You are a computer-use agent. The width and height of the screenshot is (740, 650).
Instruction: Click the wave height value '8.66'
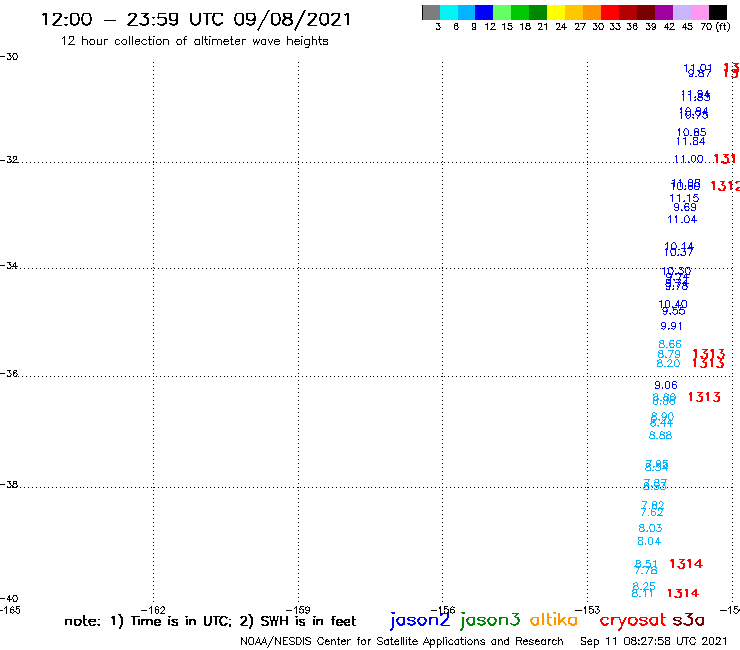670,344
